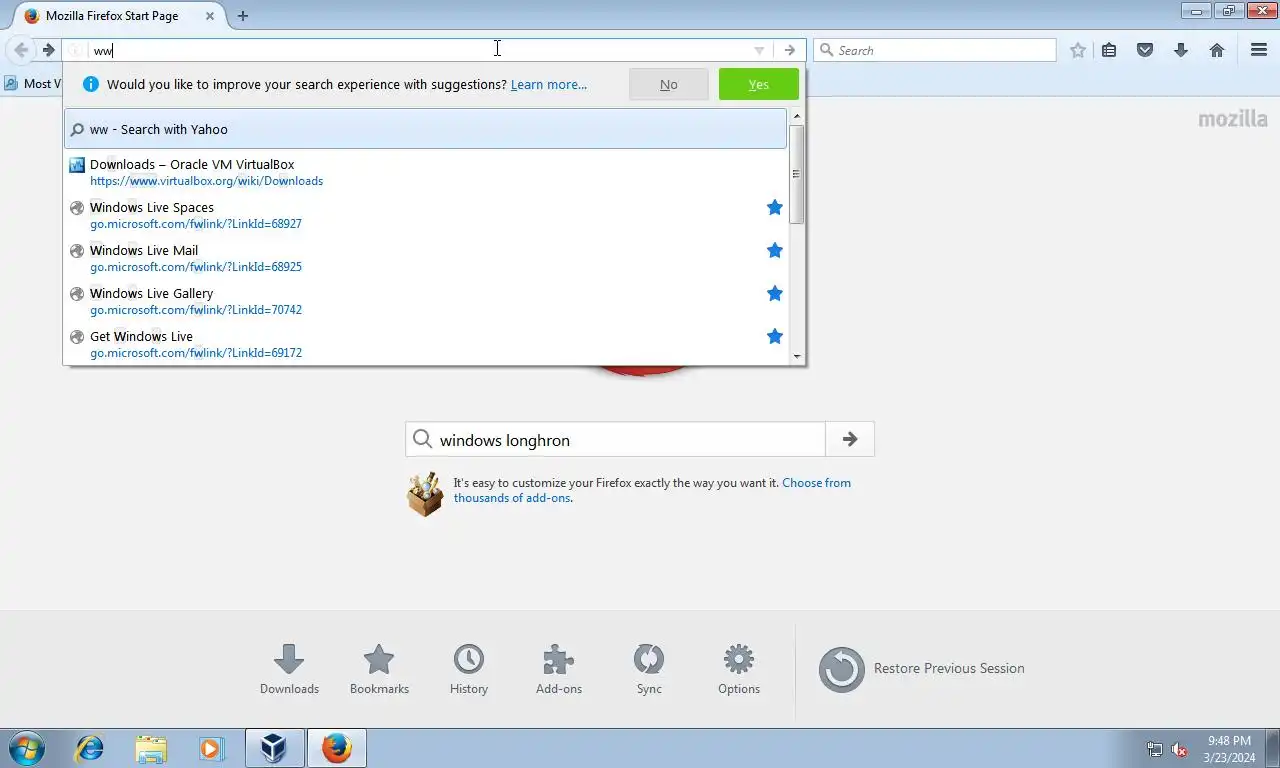Image resolution: width=1280 pixels, height=768 pixels.
Task: Select Downloads – Oracle VM VirtualBox suggestion
Action: point(426,172)
